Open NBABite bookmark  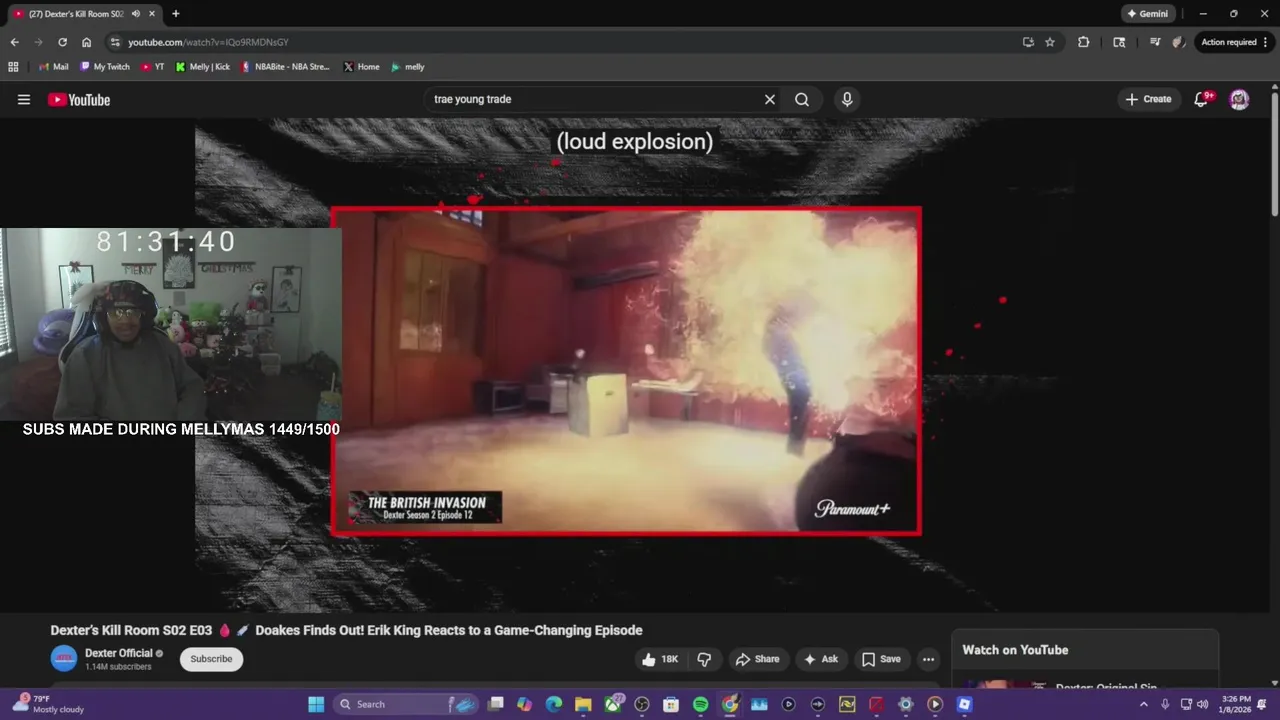(x=285, y=67)
